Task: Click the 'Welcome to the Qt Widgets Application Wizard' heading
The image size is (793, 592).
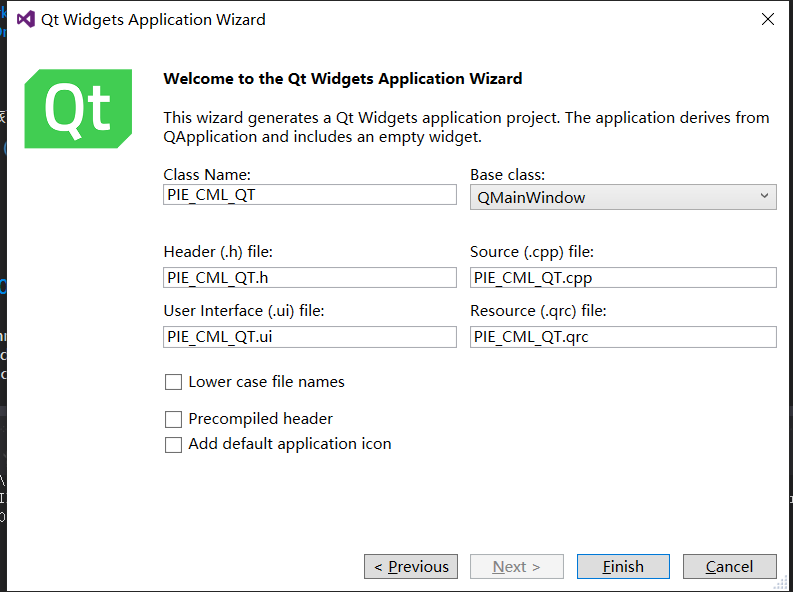Action: point(343,79)
